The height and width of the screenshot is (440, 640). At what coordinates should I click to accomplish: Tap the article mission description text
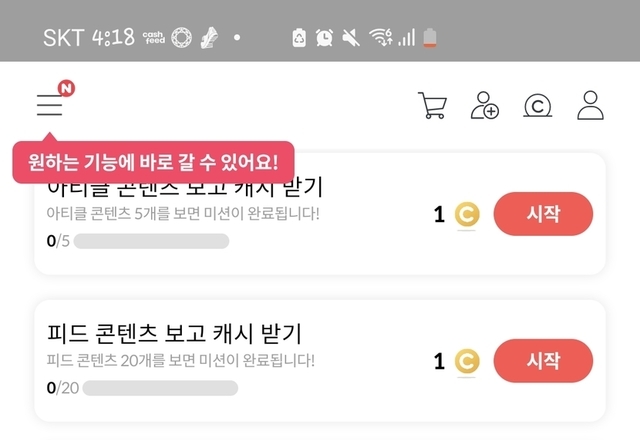tap(183, 213)
